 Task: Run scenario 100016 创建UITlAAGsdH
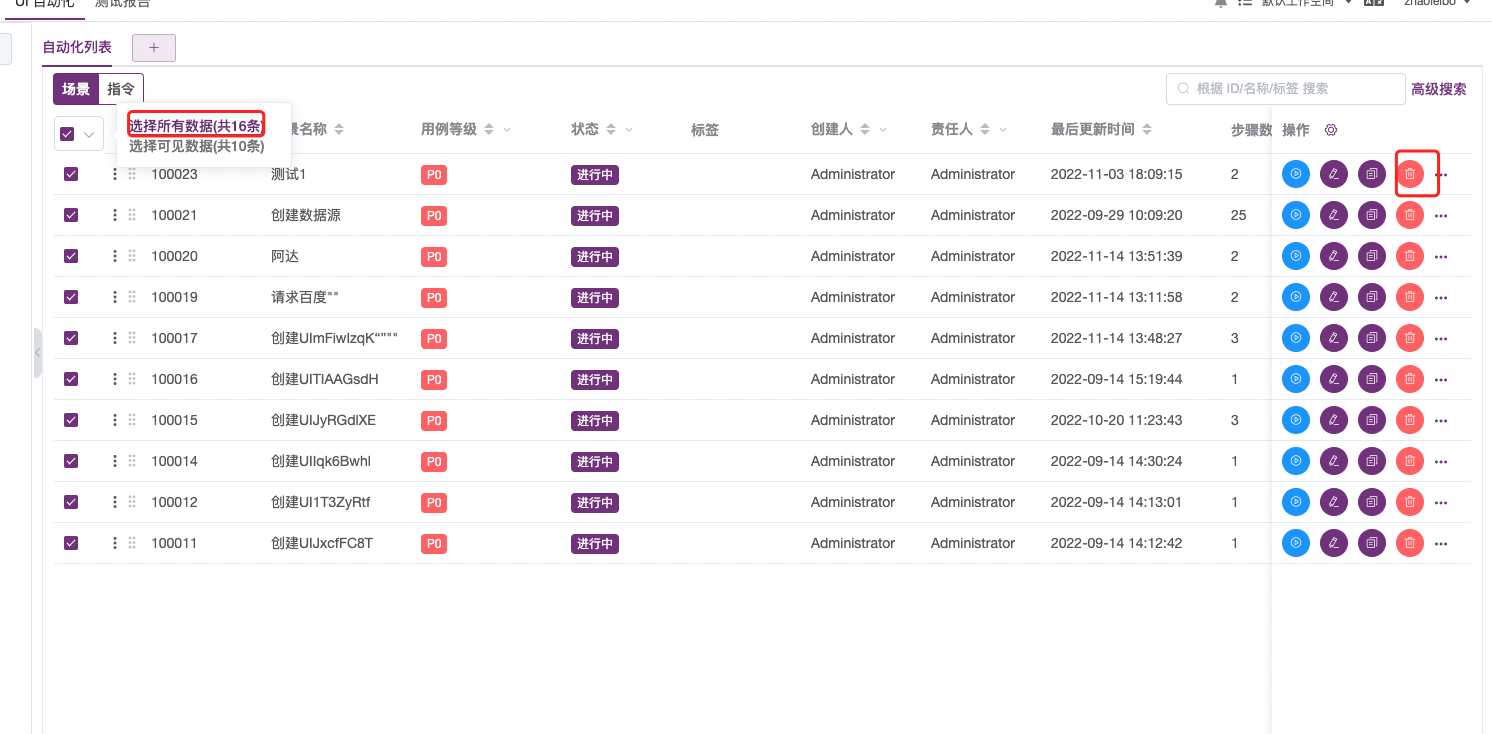coord(1295,379)
